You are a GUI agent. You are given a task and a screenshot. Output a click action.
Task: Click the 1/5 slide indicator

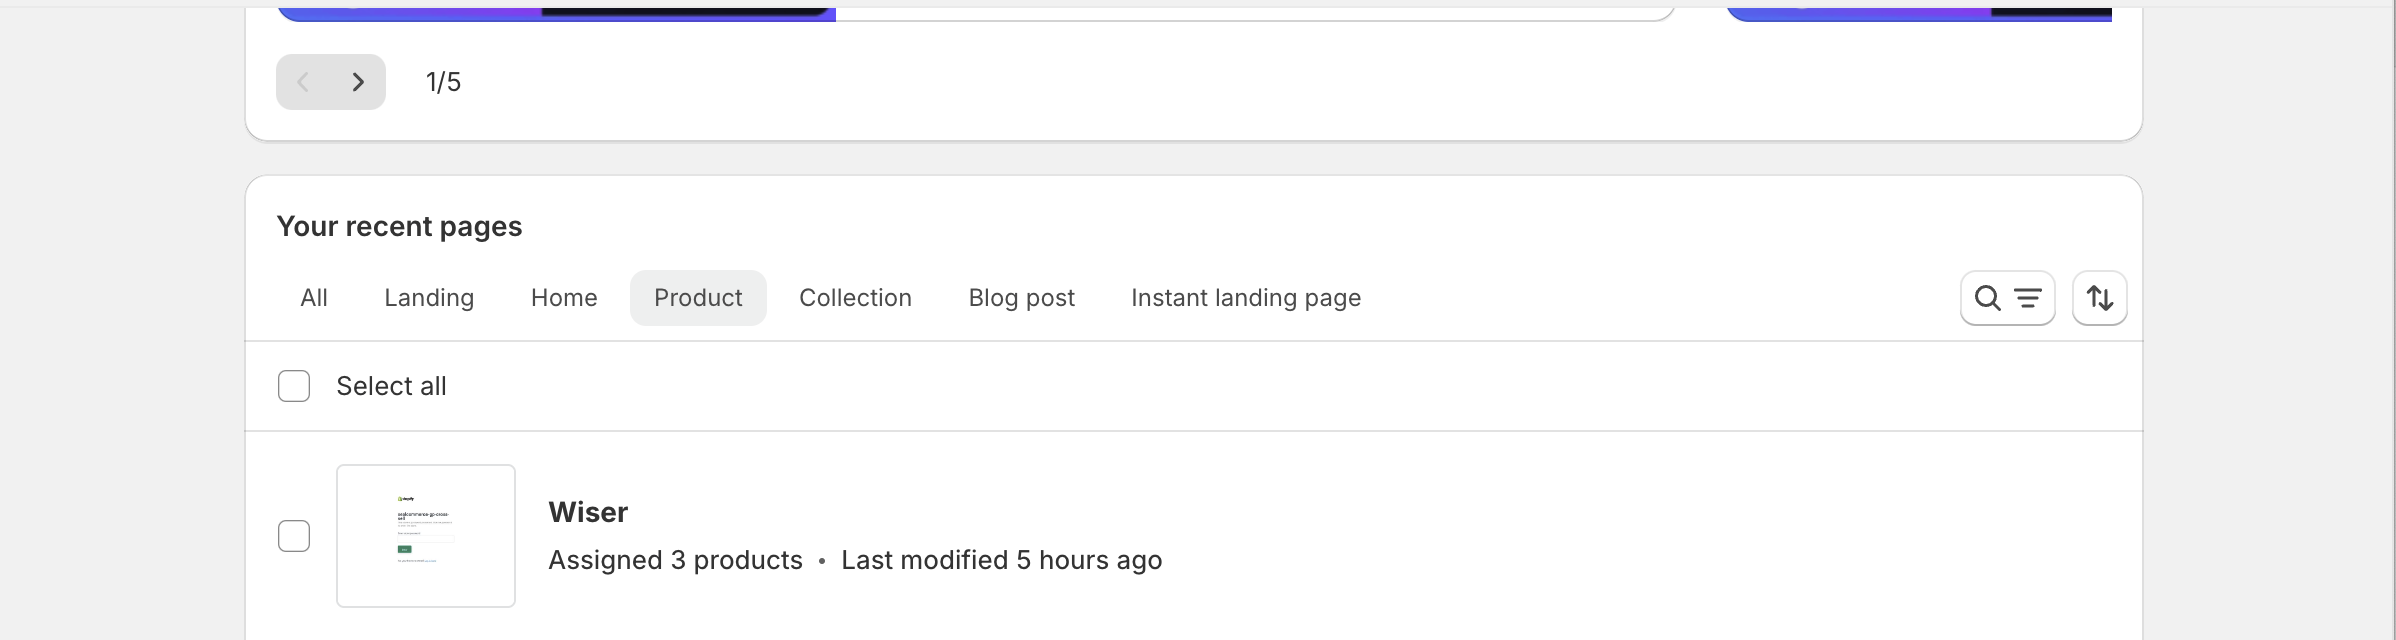[x=443, y=82]
